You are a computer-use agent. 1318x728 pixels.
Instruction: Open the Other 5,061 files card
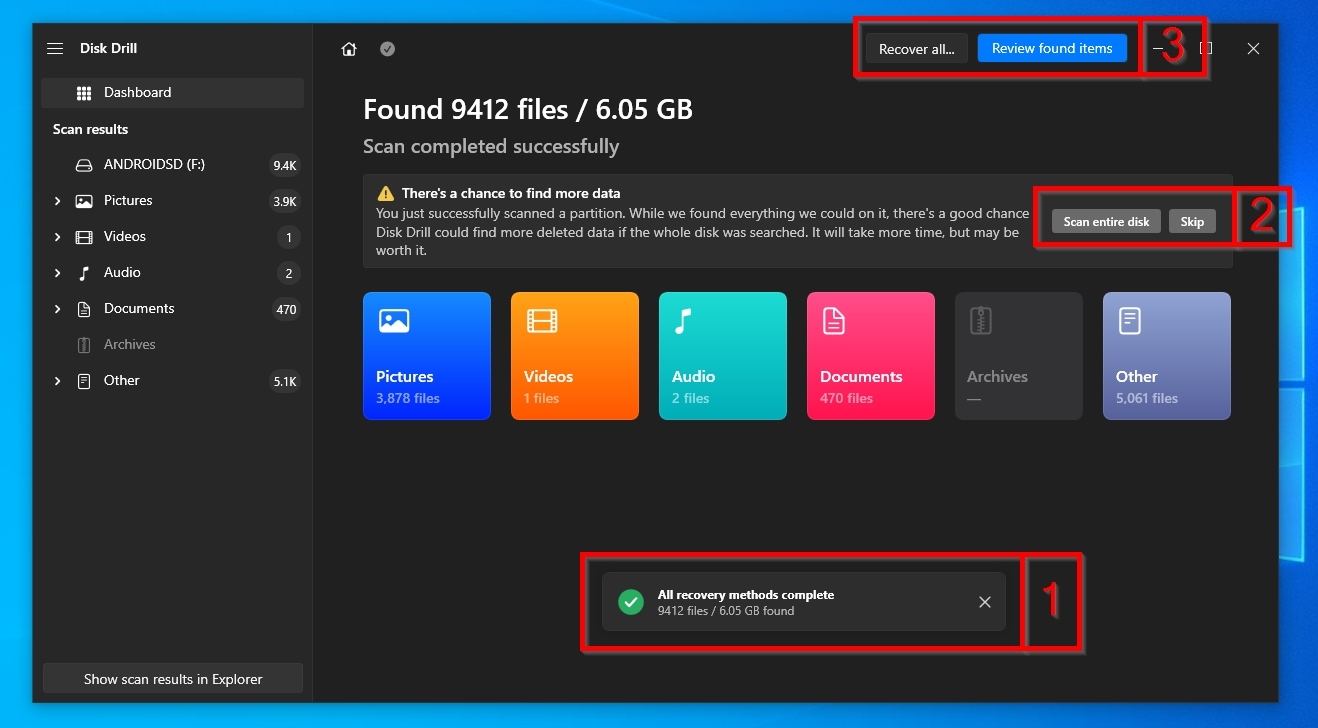tap(1167, 356)
